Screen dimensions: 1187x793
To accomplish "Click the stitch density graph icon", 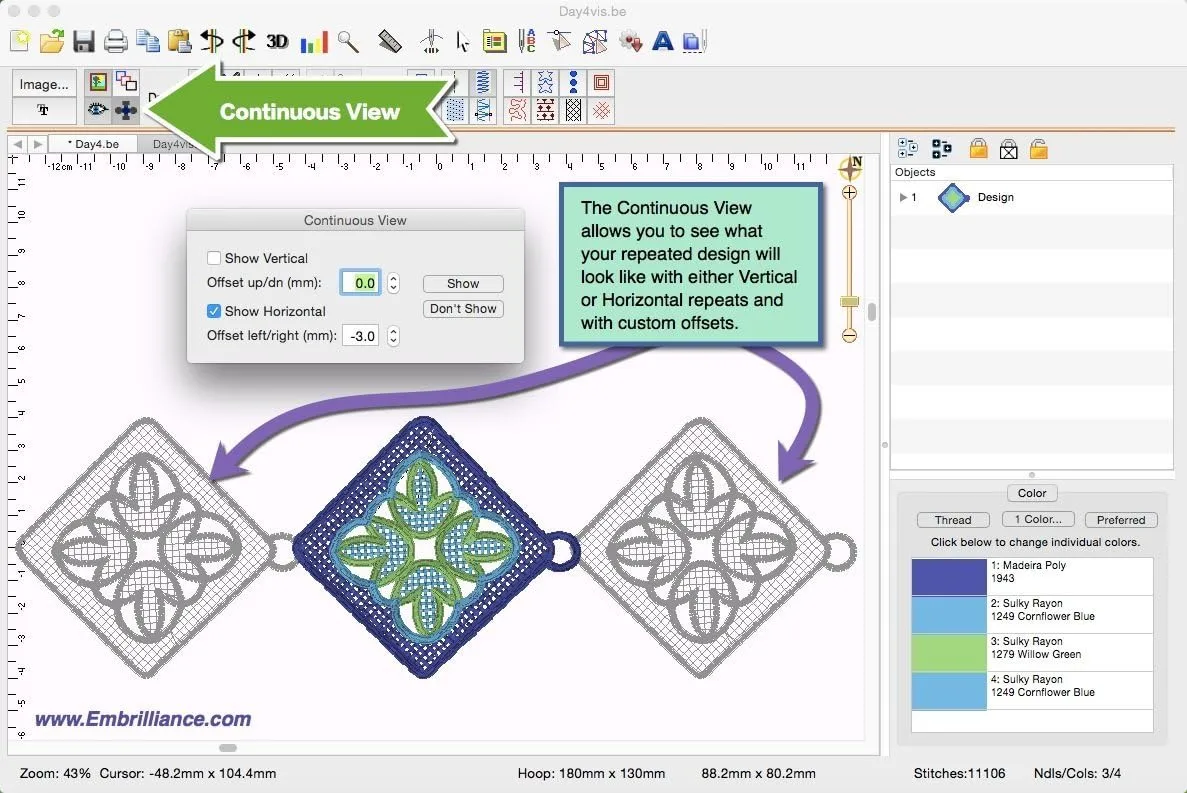I will (313, 41).
